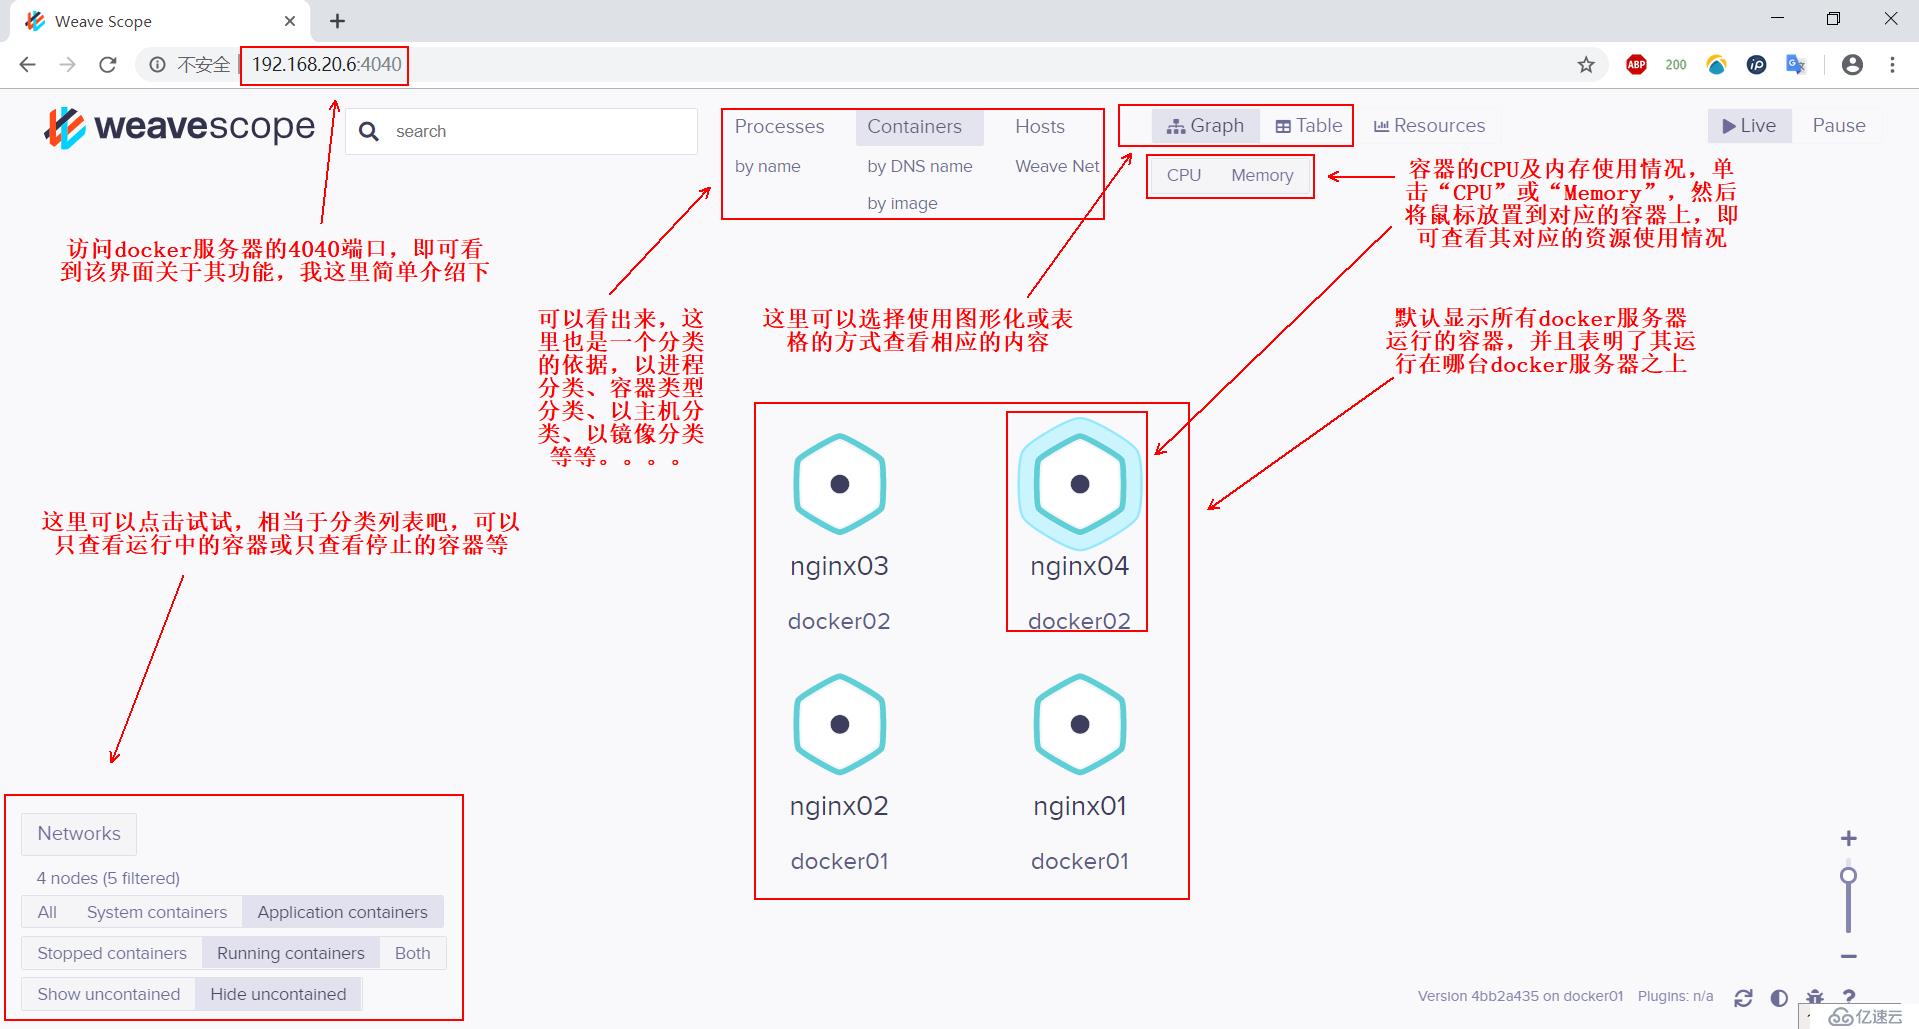Viewport: 1919px width, 1029px height.
Task: Click the force reload icon in footer
Action: pyautogui.click(x=1743, y=997)
